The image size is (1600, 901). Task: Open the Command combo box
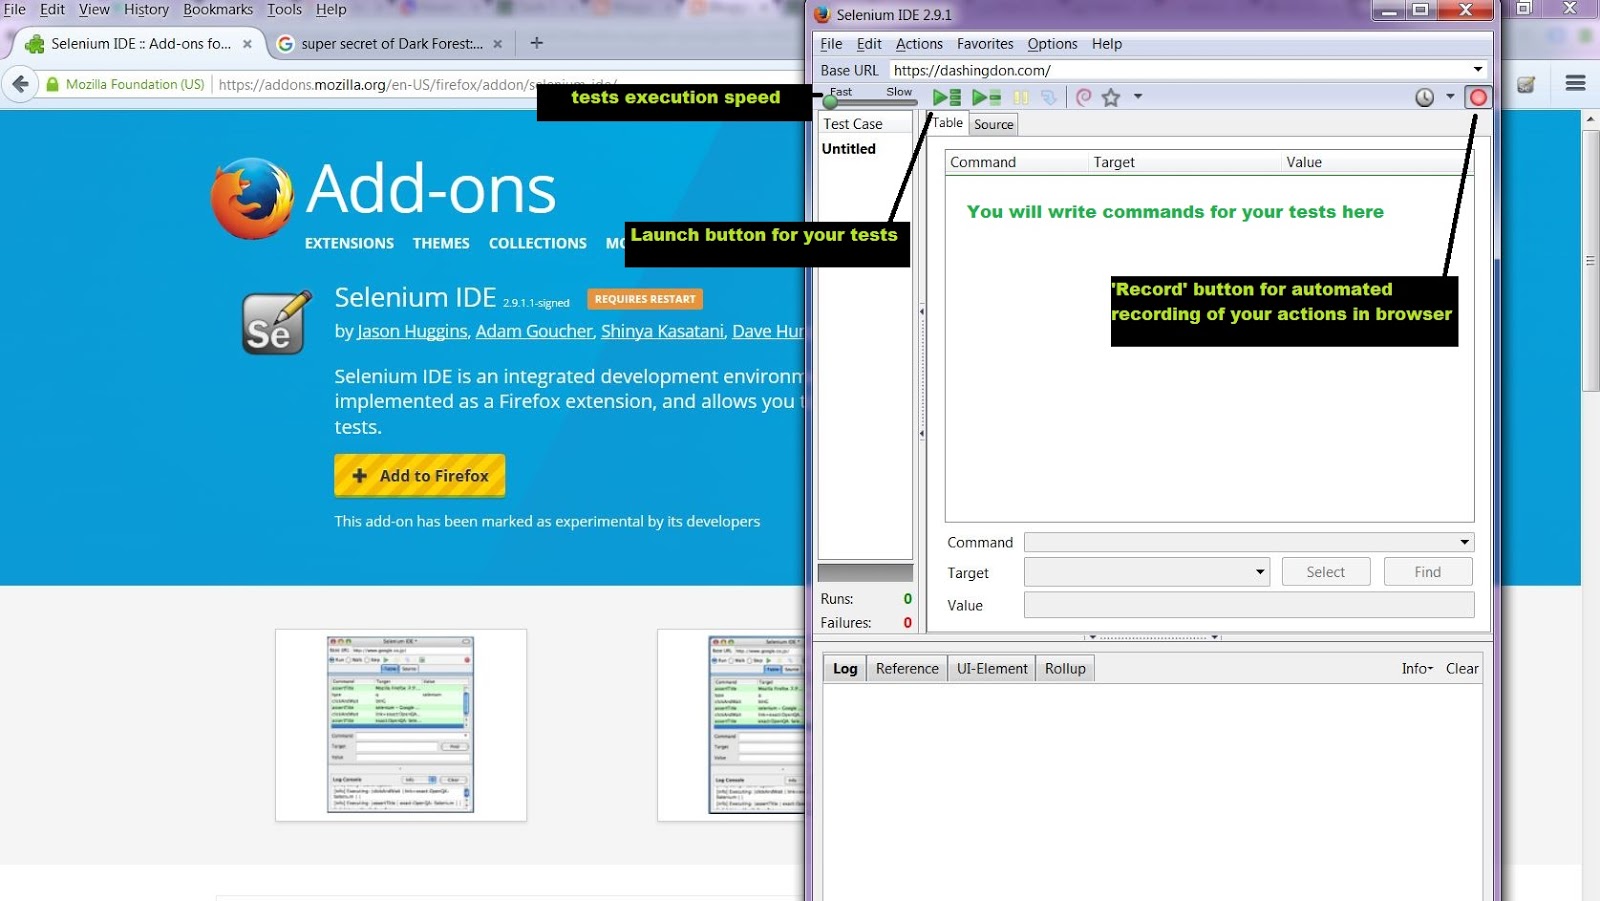point(1249,542)
